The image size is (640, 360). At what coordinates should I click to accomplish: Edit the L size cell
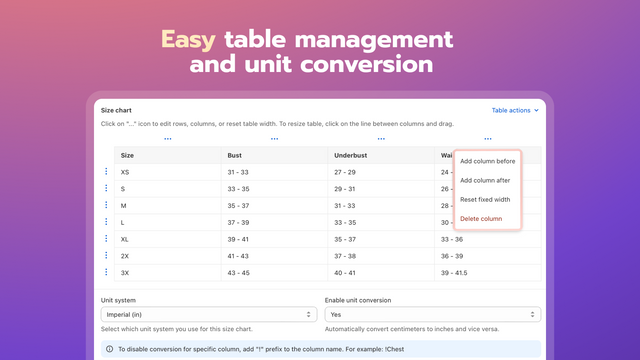tap(168, 222)
